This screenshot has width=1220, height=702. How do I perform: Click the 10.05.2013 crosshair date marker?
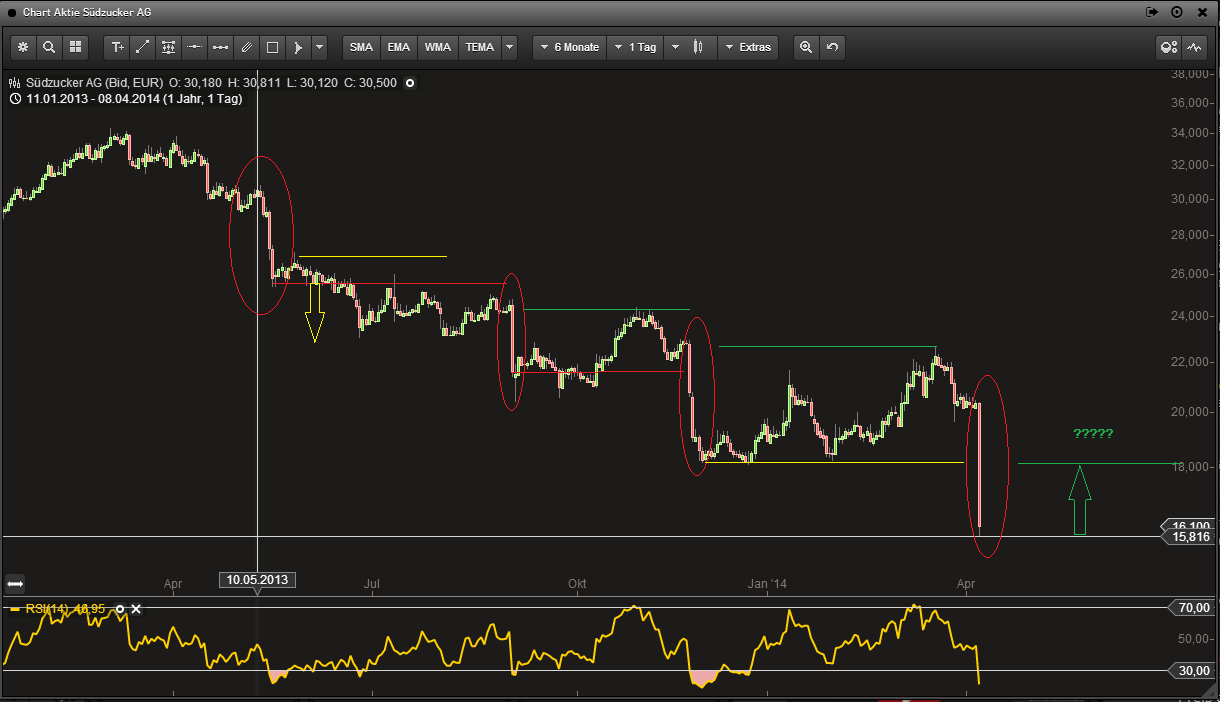[257, 579]
